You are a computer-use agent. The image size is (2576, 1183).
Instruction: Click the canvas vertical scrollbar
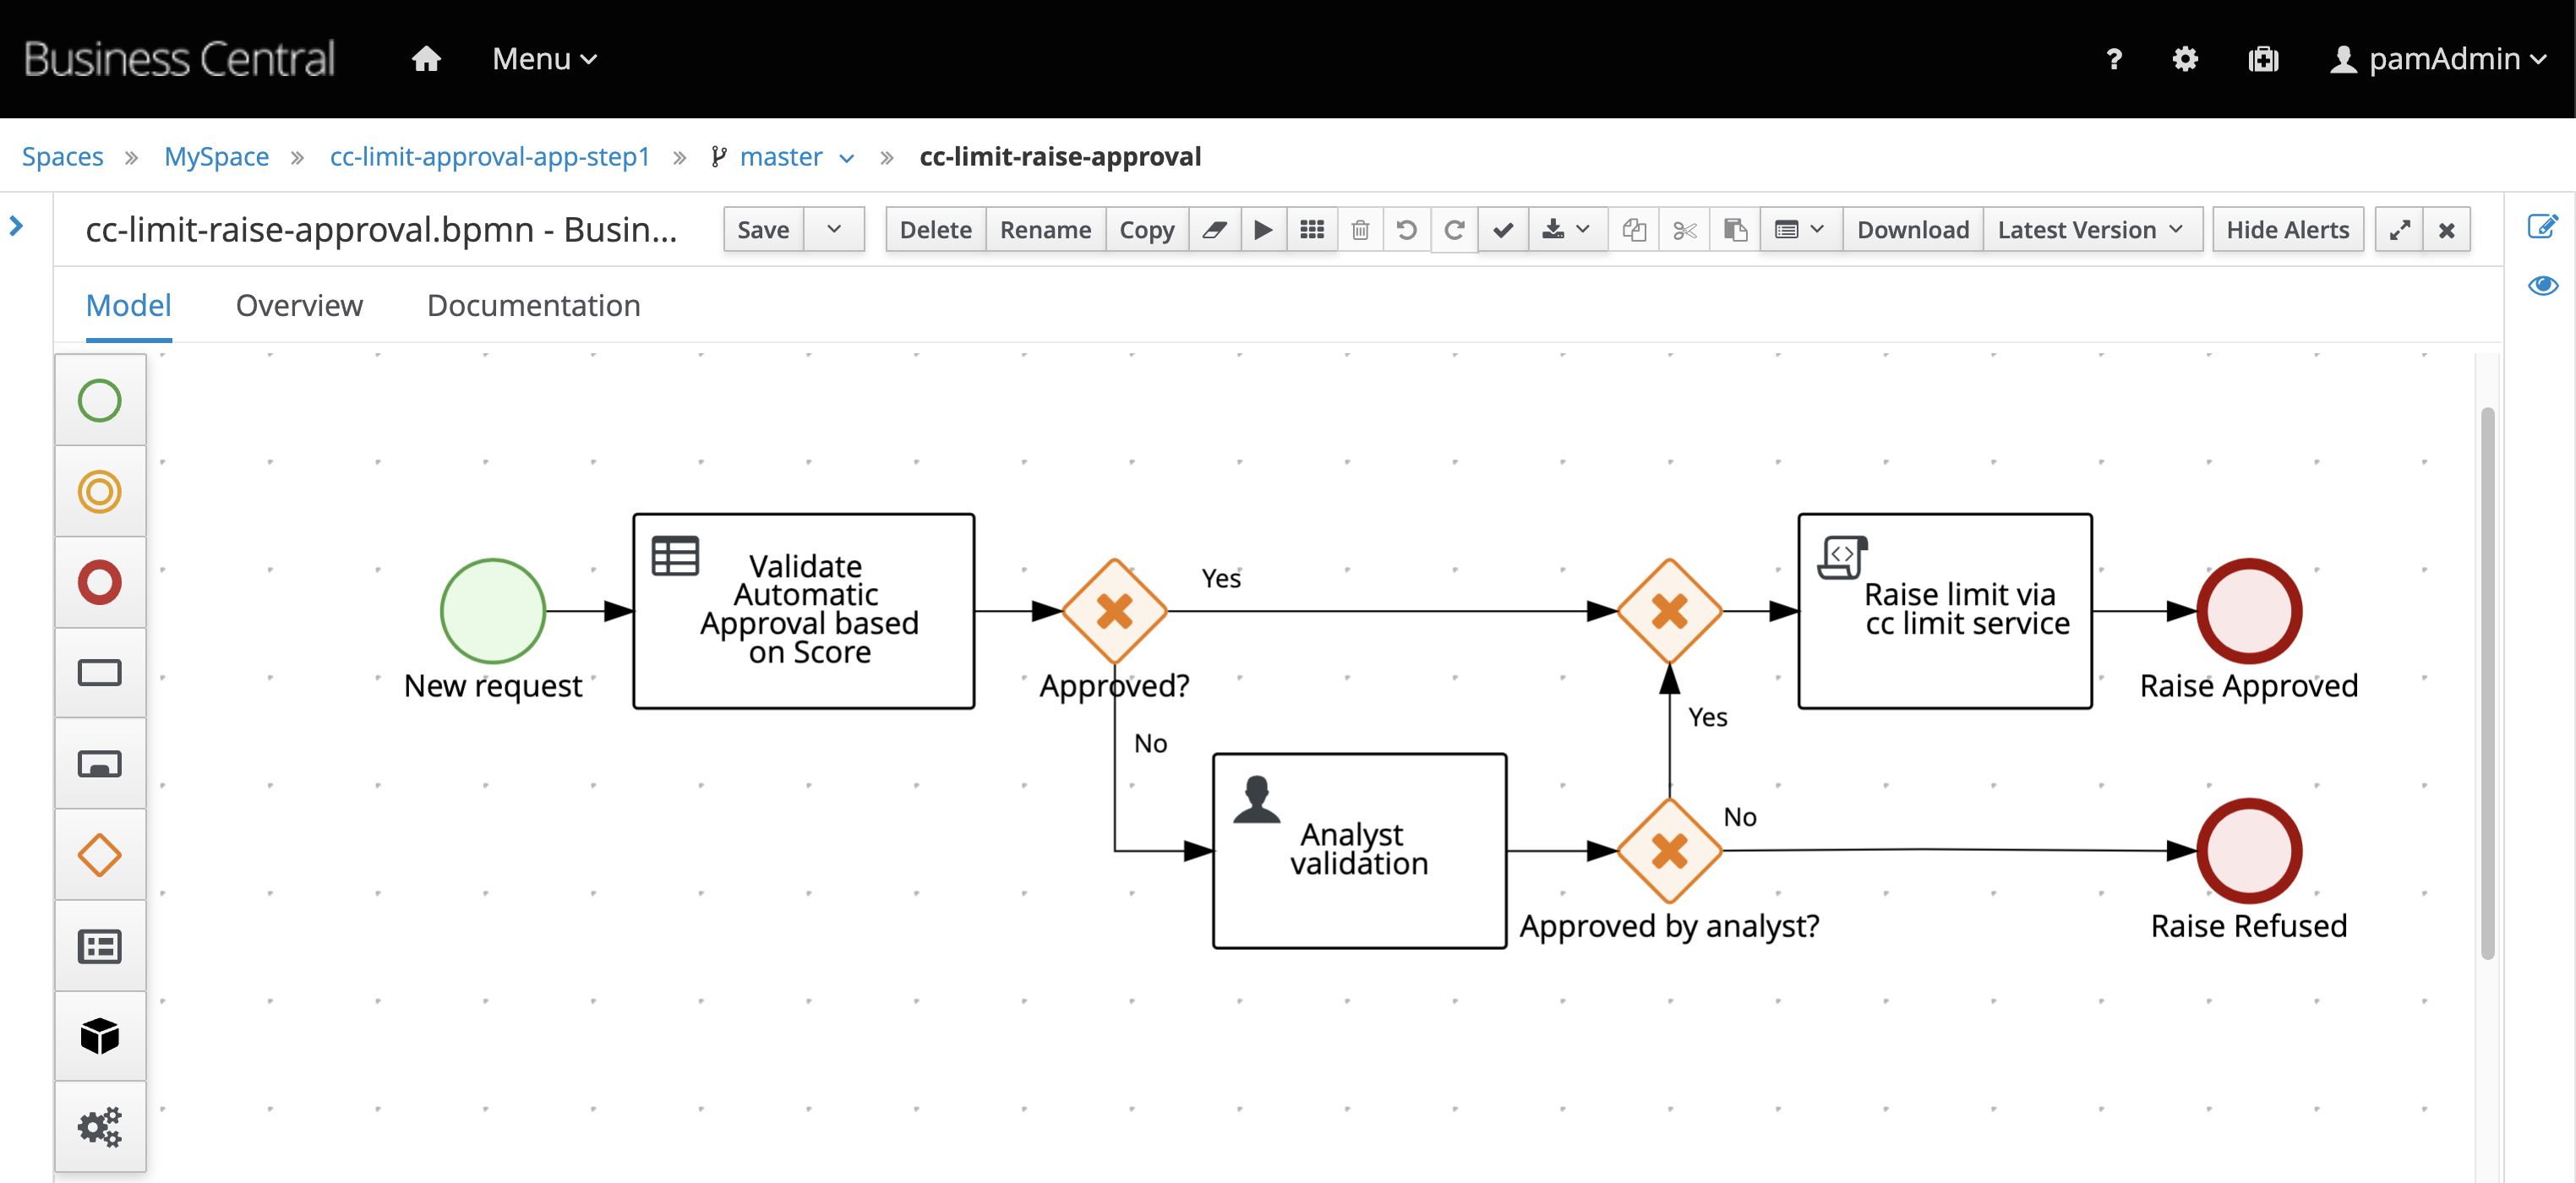point(2488,683)
